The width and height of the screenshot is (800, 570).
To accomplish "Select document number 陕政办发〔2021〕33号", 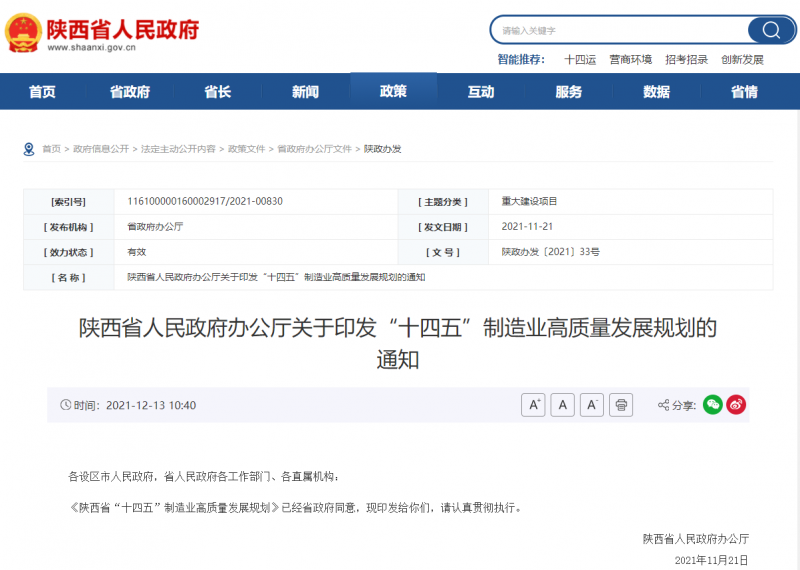I will [551, 252].
